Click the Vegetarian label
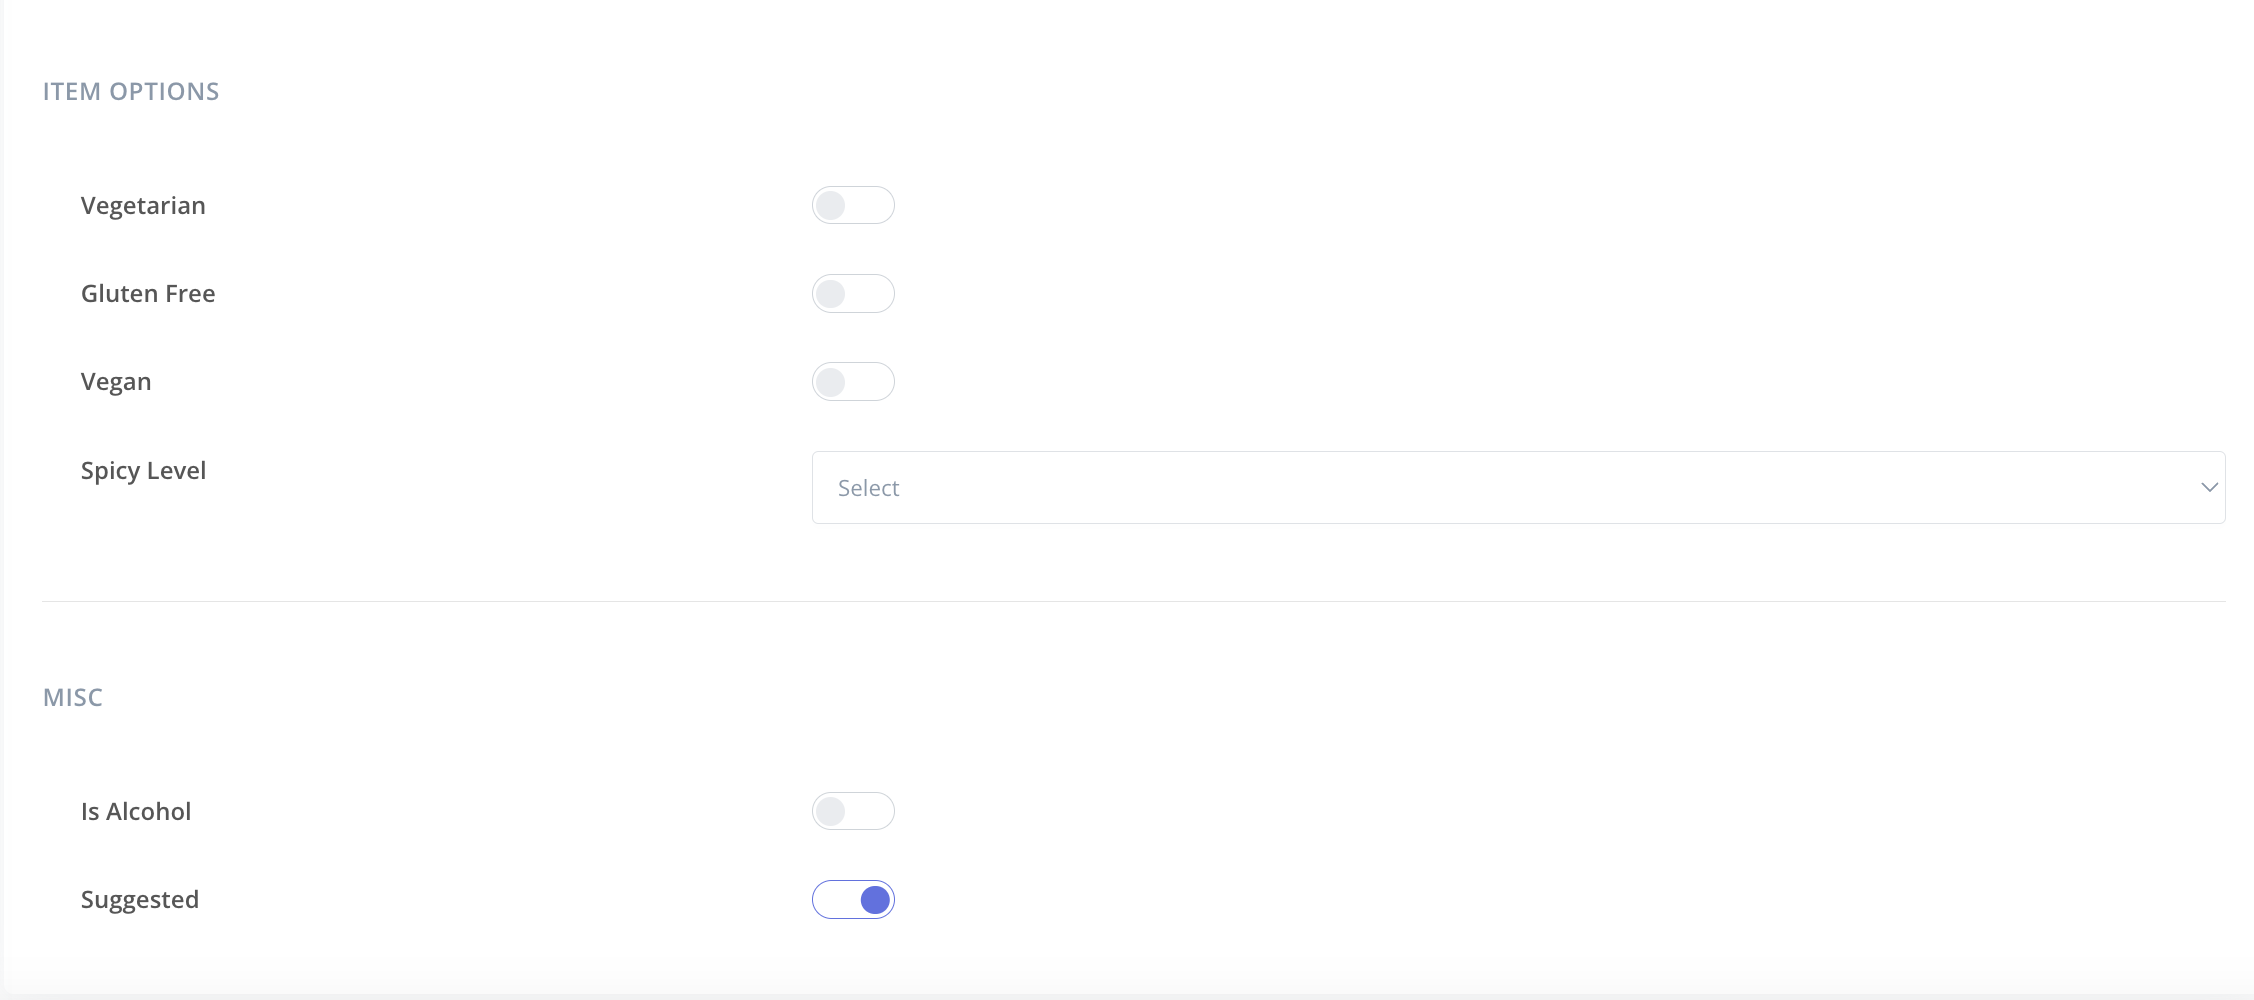The height and width of the screenshot is (1000, 2254). pos(143,205)
